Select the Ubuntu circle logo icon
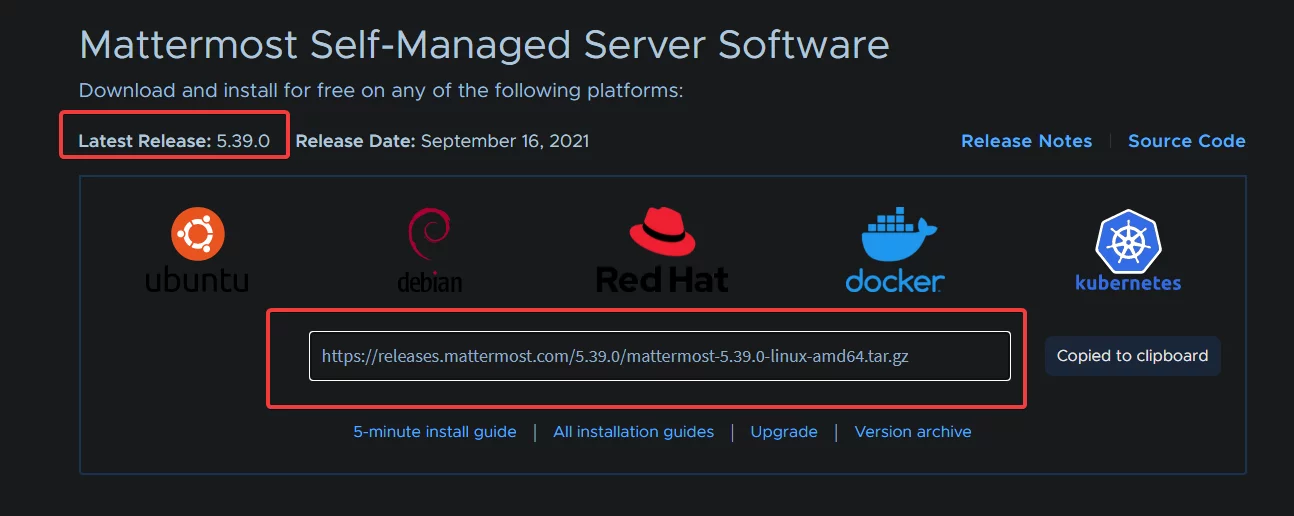 [197, 235]
